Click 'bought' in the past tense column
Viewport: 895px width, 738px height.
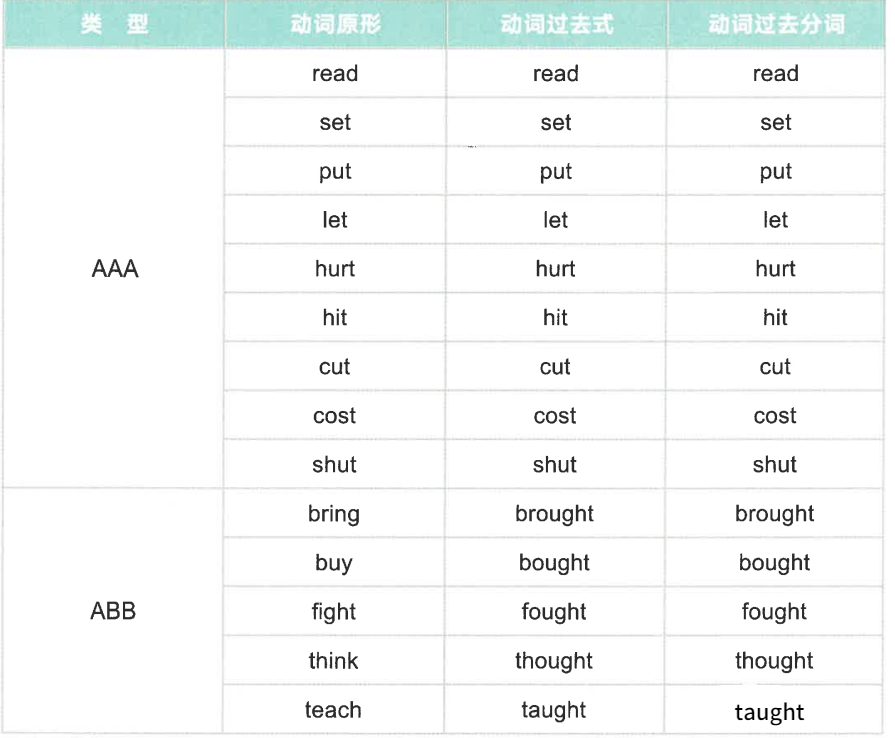tap(555, 562)
